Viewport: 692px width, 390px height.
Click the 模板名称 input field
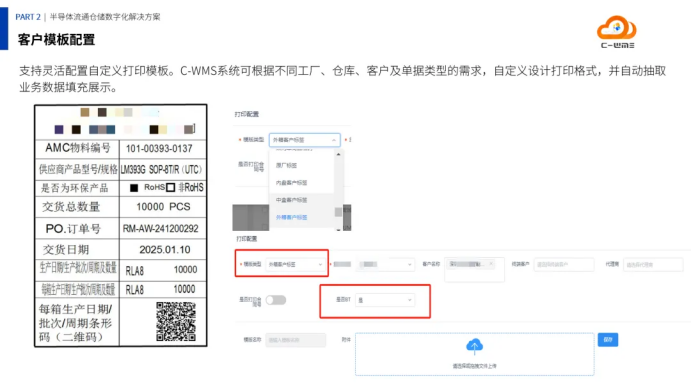[x=295, y=340]
